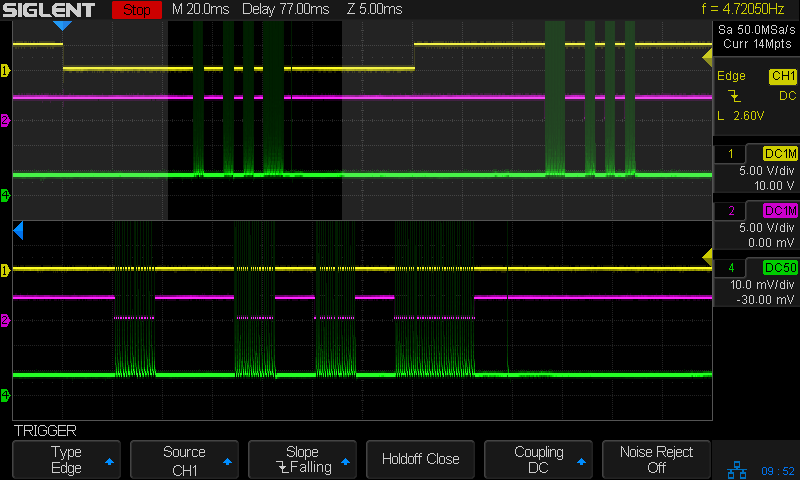Open the Coupling DC menu
This screenshot has width=800, height=480.
(x=538, y=460)
